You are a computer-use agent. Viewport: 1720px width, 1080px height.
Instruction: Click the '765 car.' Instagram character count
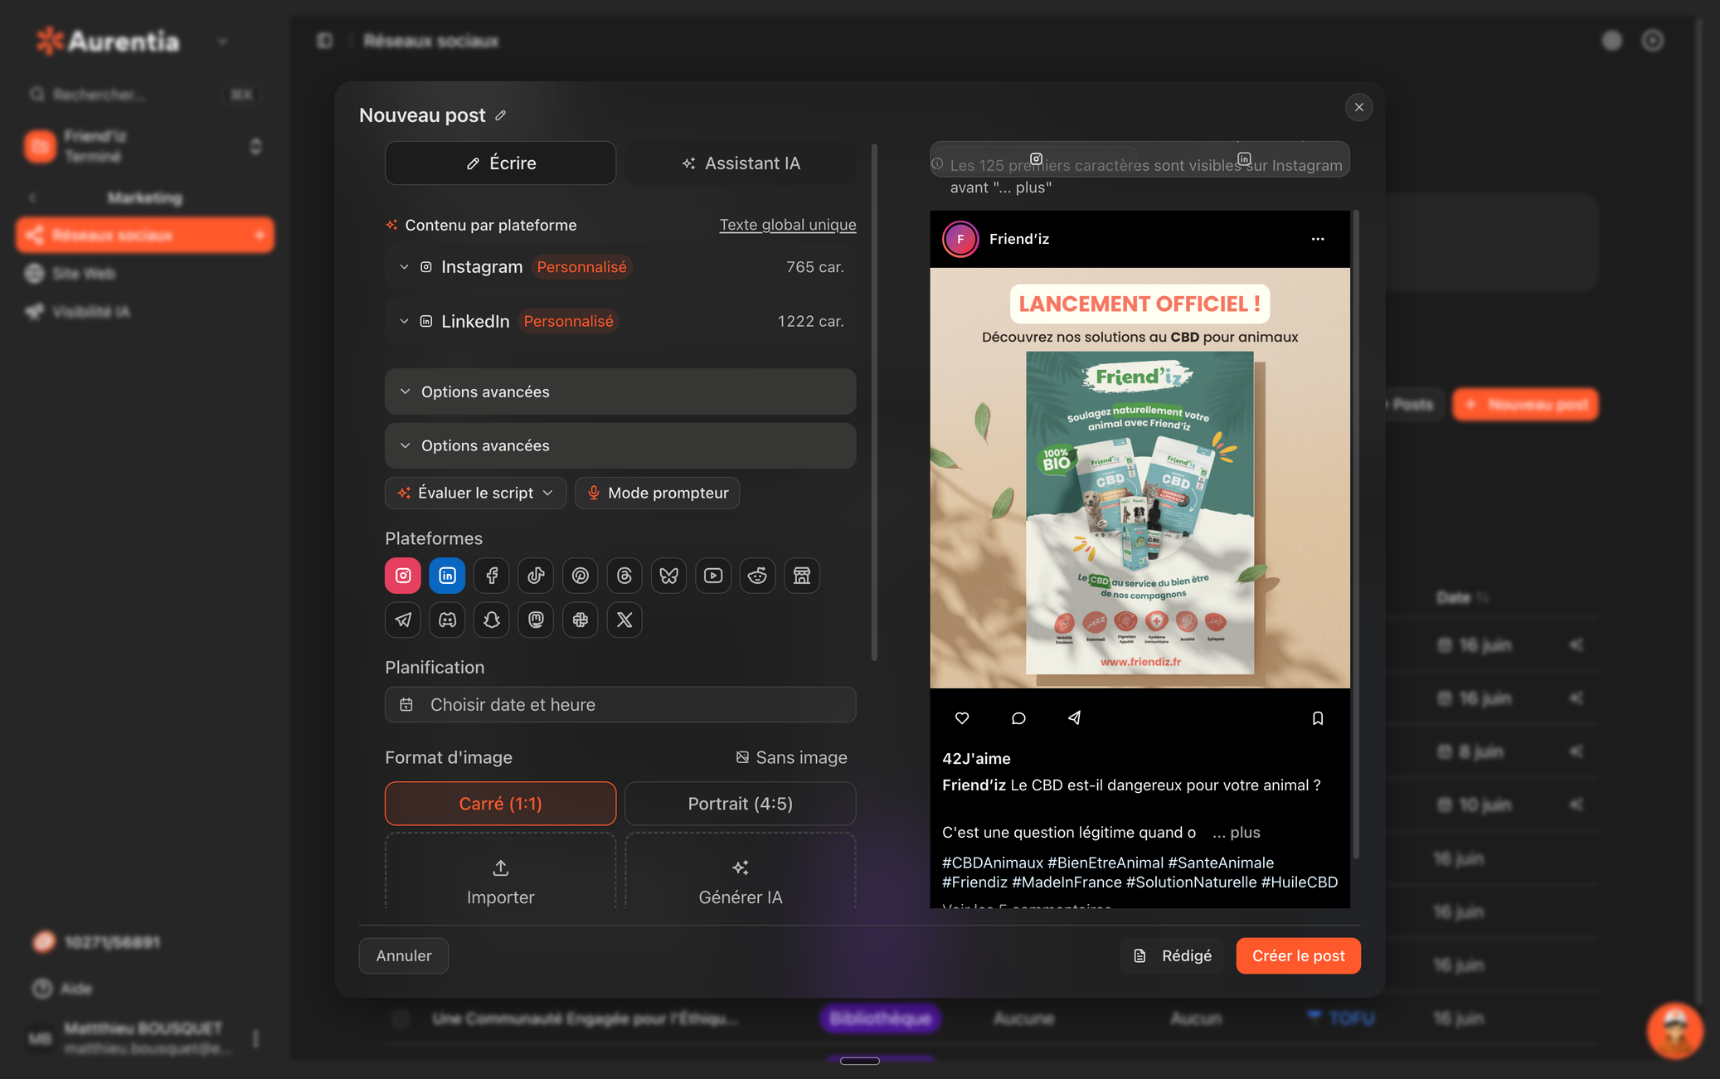[x=815, y=267]
